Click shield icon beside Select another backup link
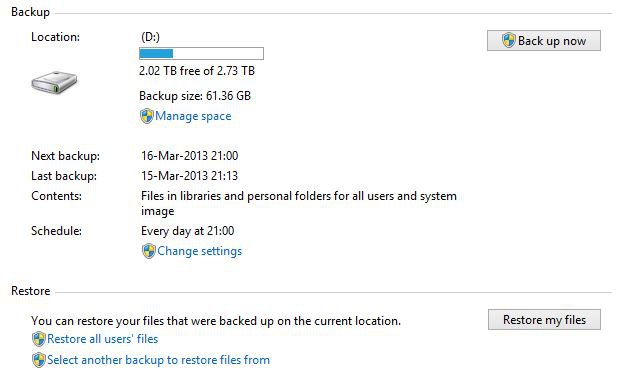 [x=39, y=360]
